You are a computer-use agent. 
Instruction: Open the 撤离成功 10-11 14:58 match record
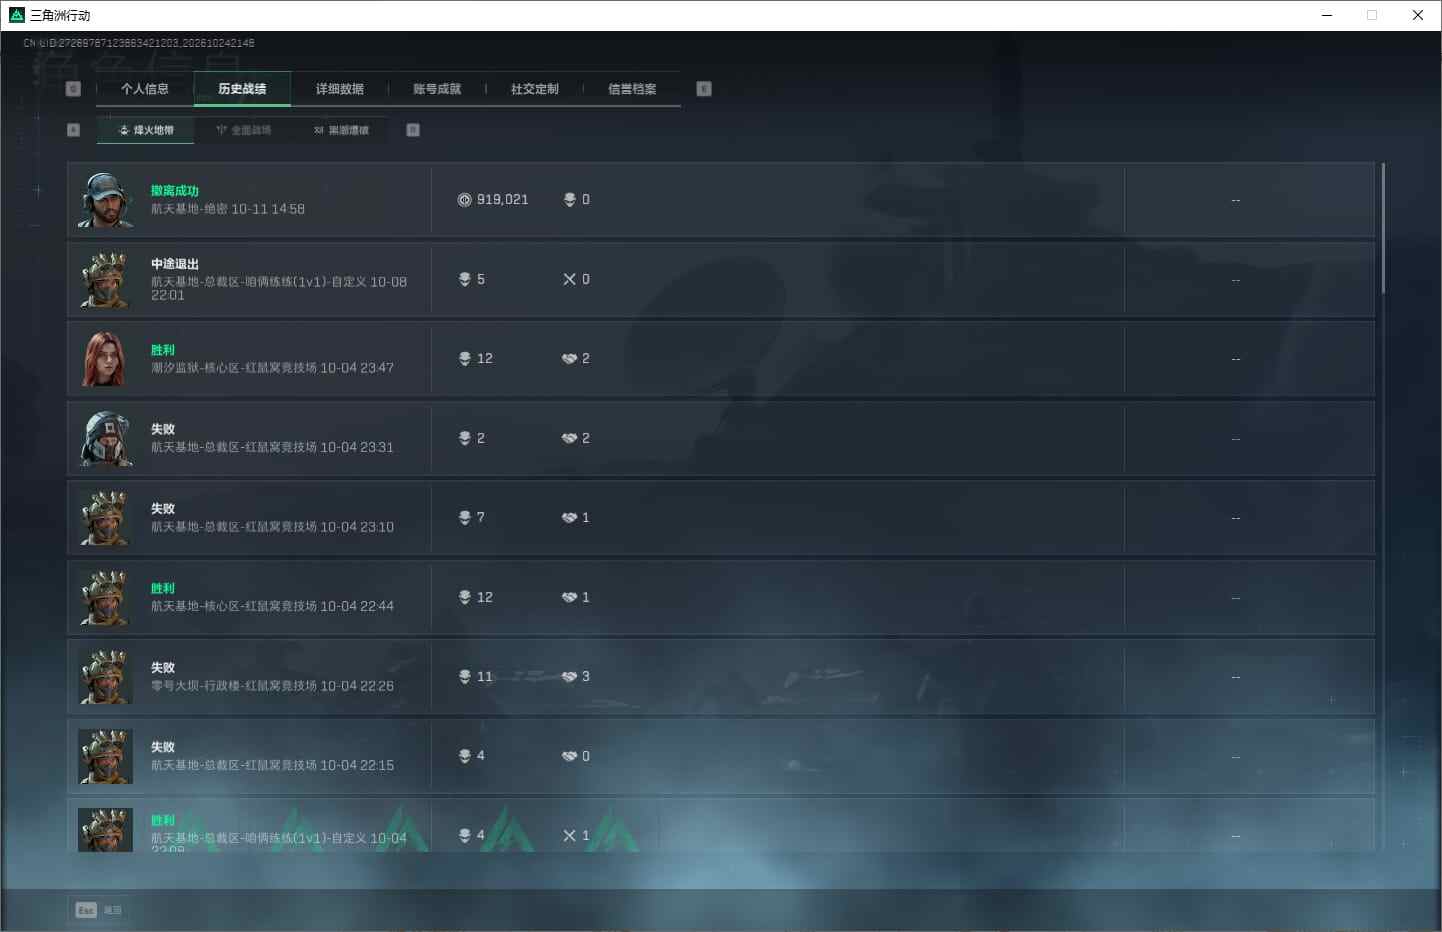pos(720,200)
